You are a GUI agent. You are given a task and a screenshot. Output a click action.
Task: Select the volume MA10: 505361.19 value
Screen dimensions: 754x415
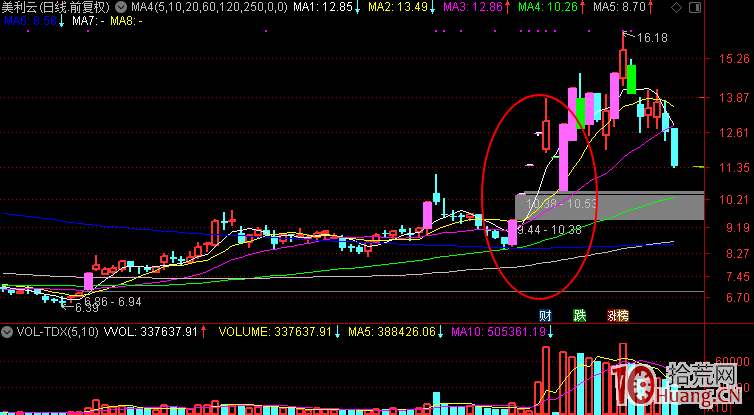pos(501,331)
